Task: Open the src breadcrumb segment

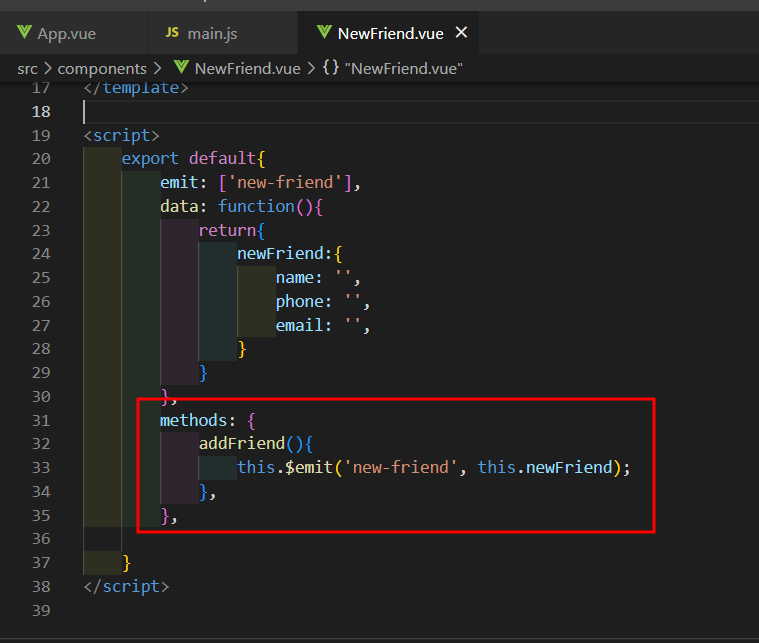Action: click(27, 69)
